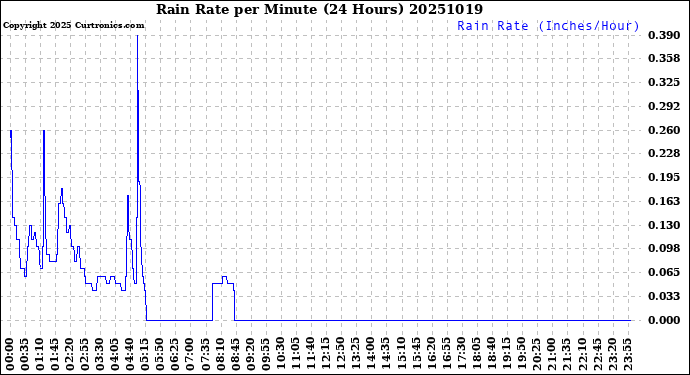
Task: Click the 07:00 time label
Action: point(190,355)
